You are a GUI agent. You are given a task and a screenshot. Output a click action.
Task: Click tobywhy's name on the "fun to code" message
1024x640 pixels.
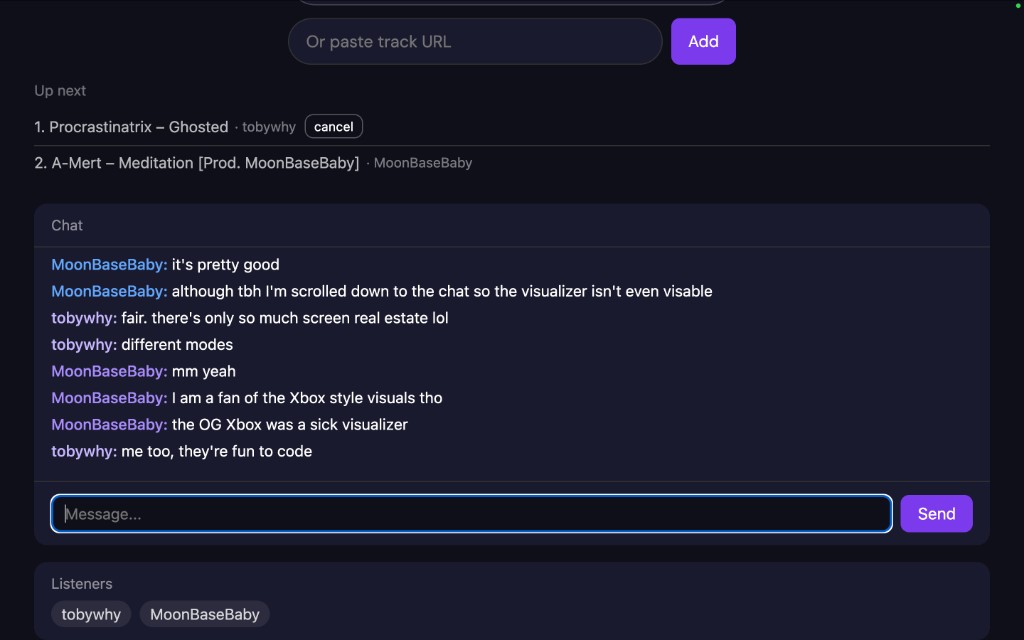point(84,452)
